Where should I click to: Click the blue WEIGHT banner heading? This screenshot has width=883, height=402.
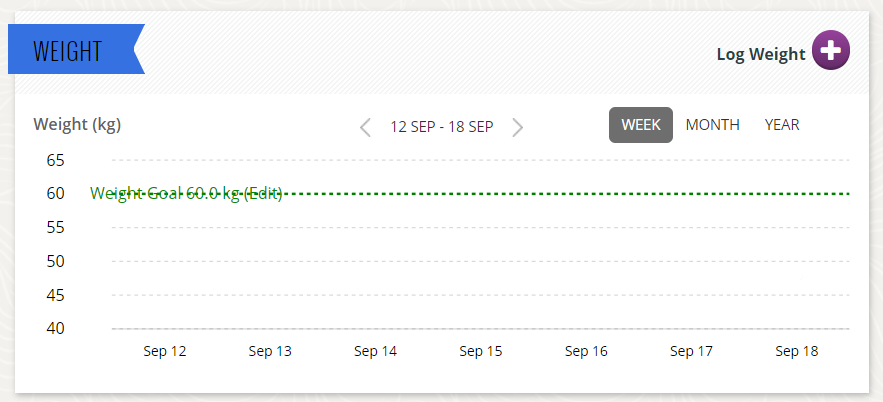[x=68, y=50]
